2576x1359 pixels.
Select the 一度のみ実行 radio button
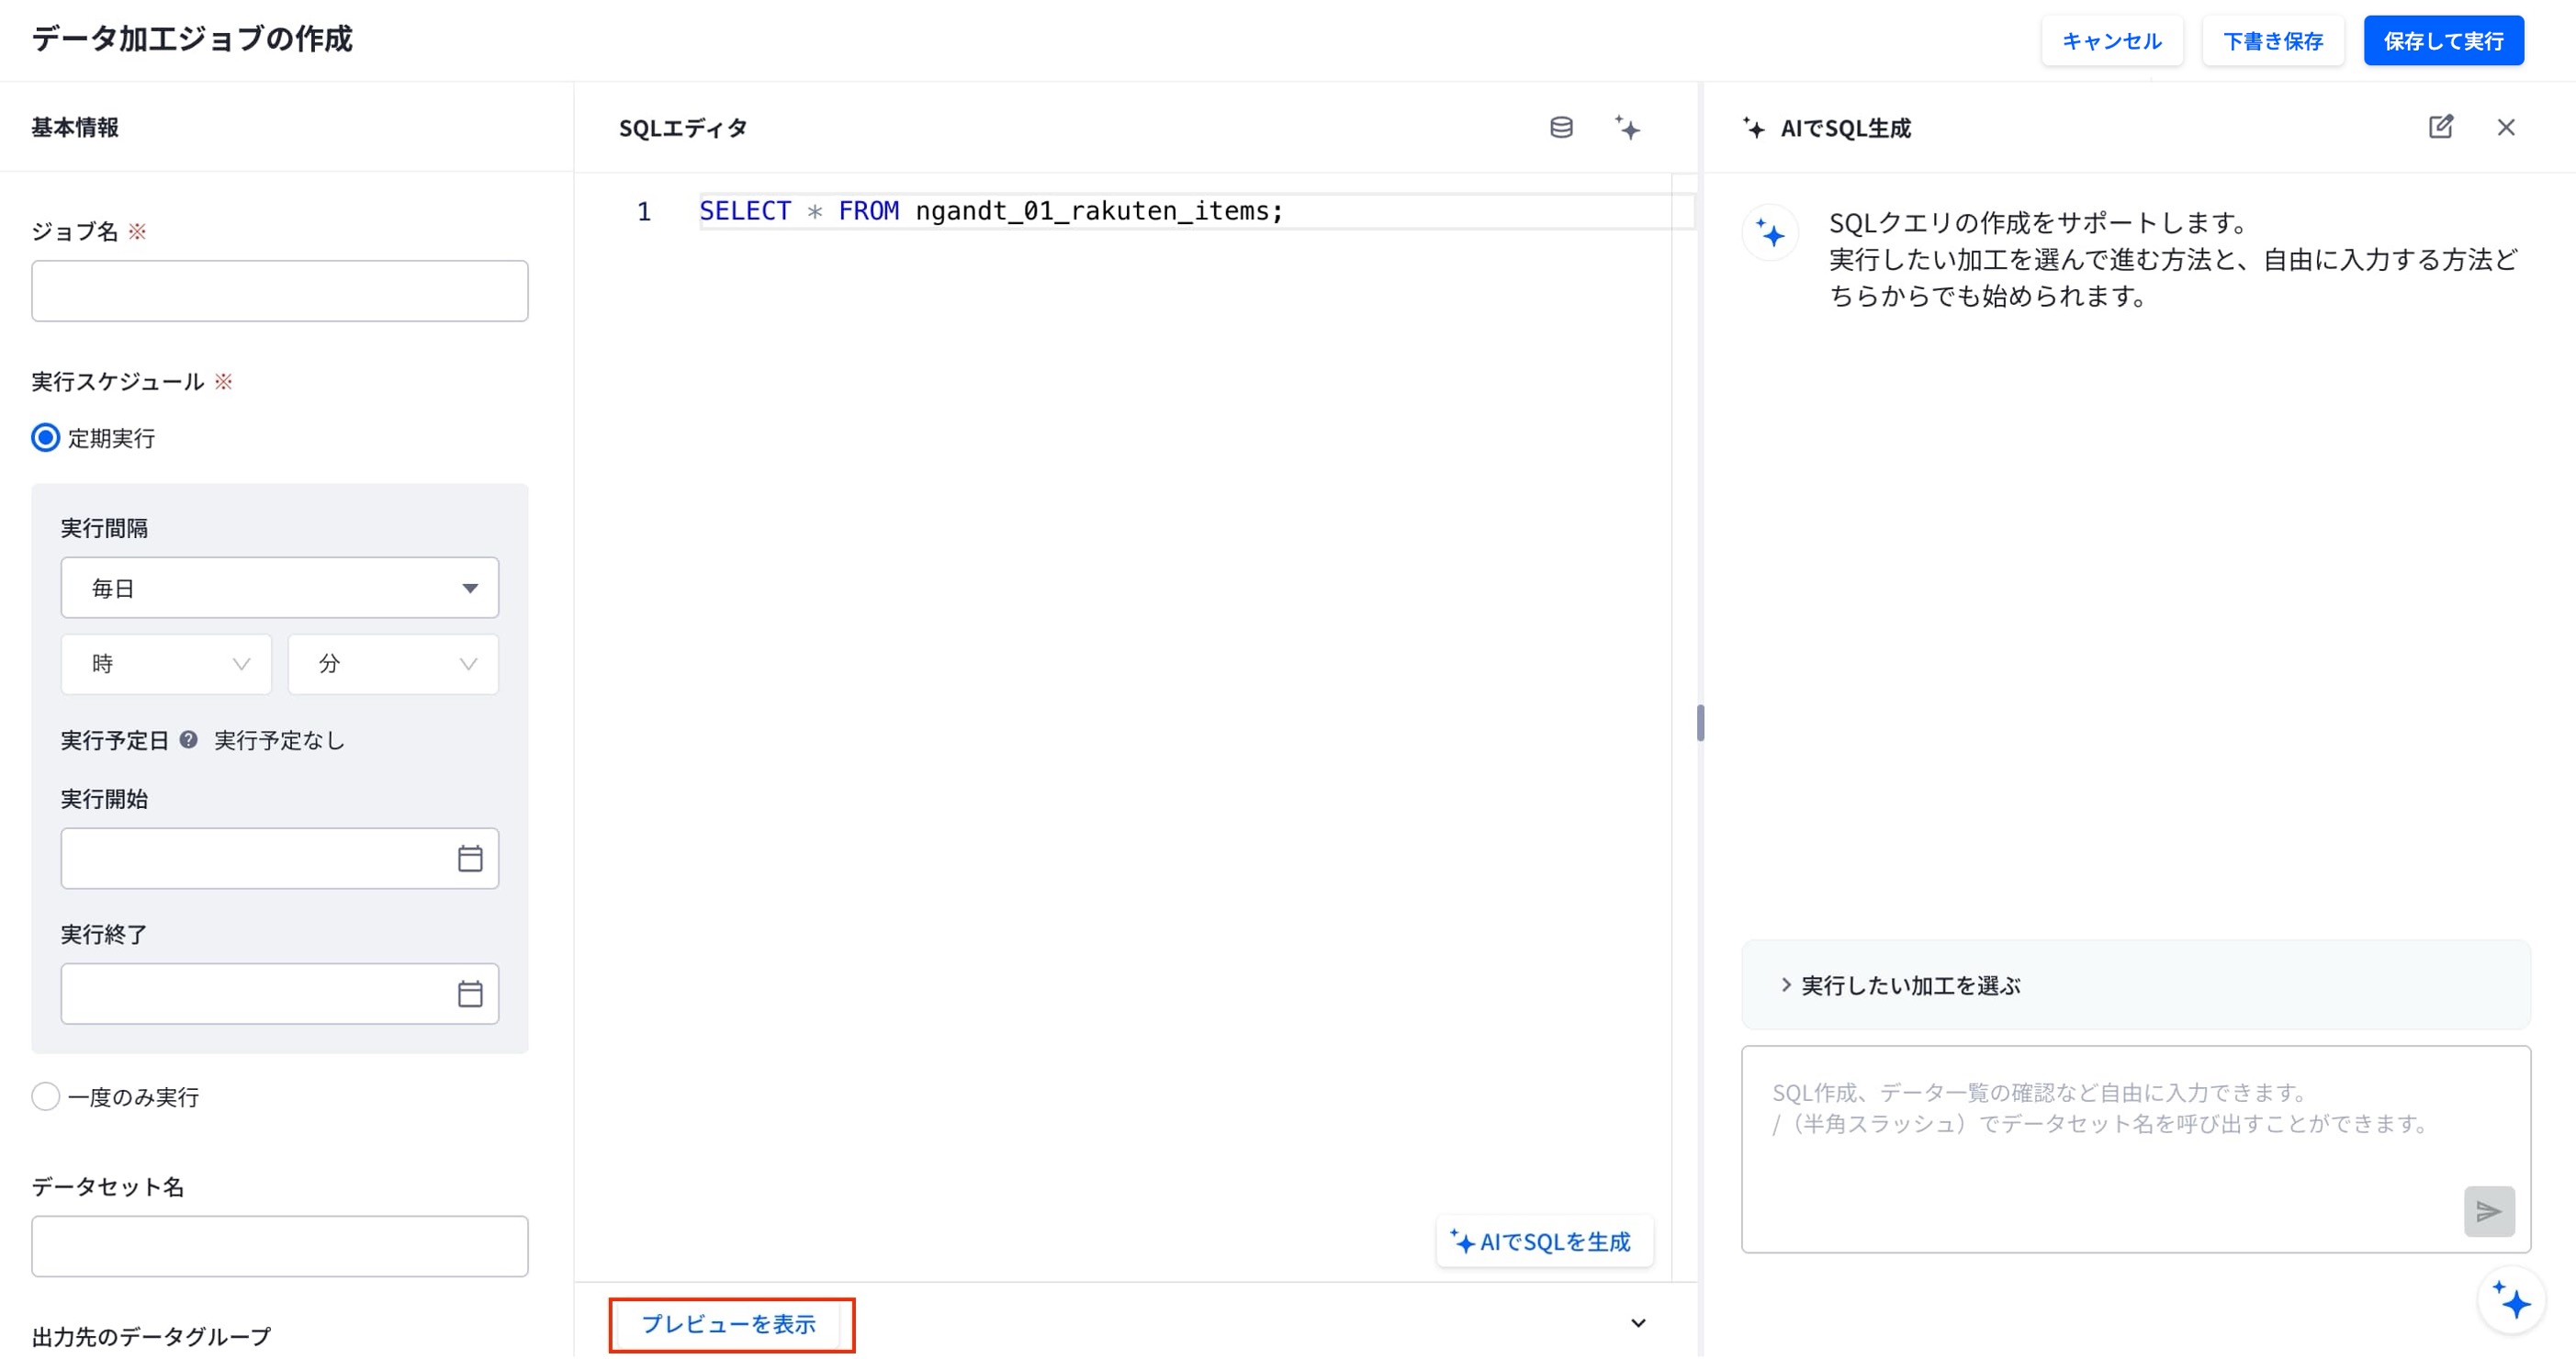45,1097
